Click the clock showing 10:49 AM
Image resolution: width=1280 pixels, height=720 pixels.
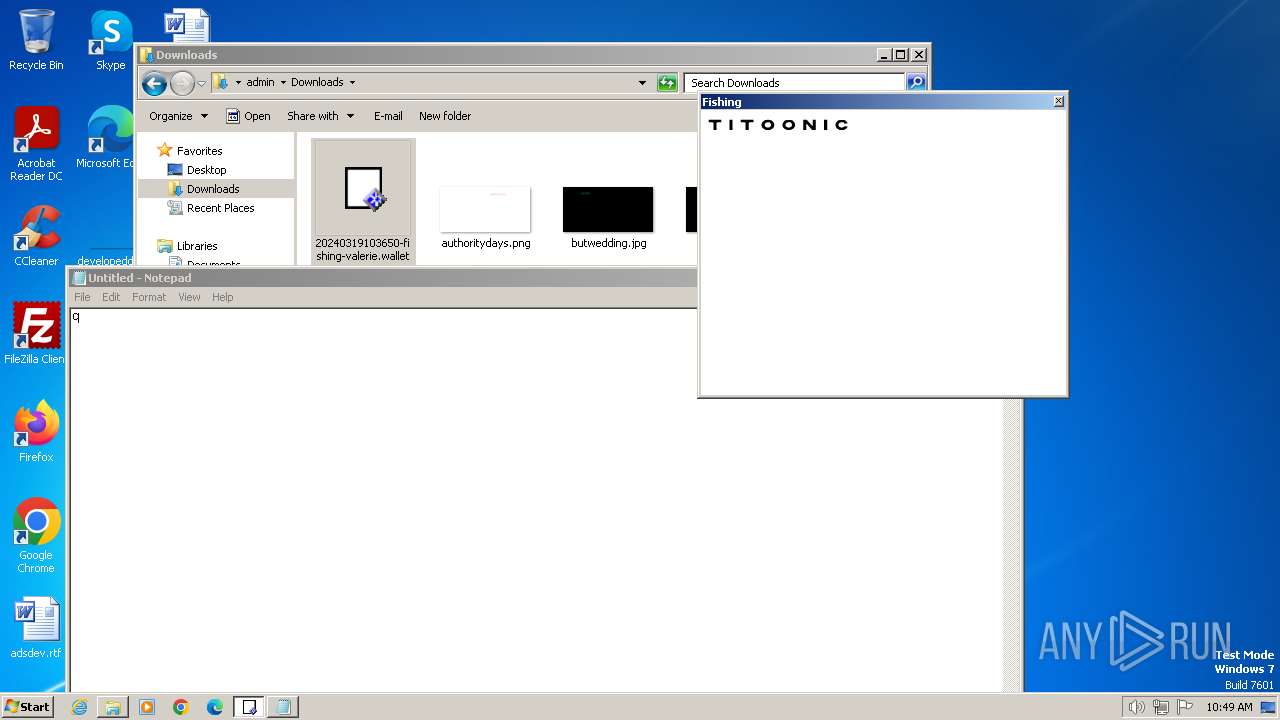(1229, 707)
